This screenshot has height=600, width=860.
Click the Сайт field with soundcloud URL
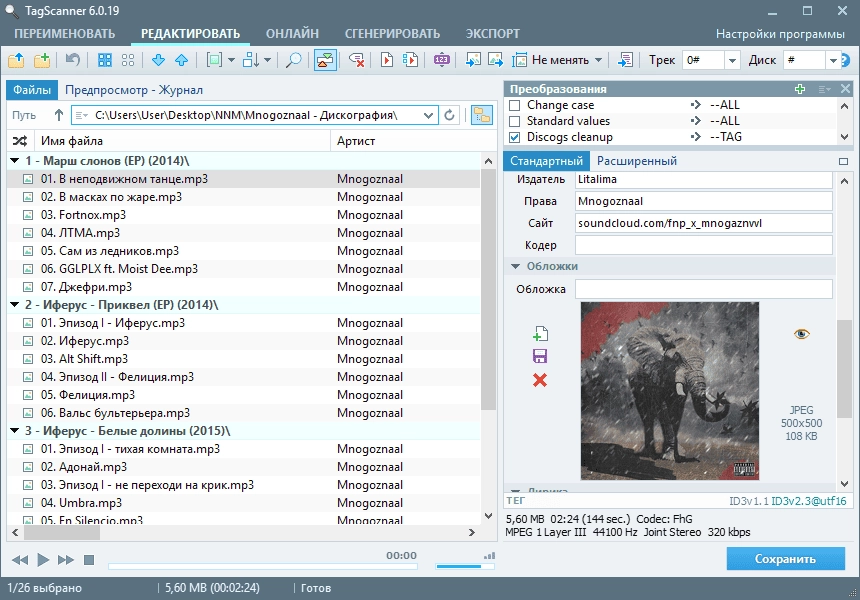(x=704, y=223)
